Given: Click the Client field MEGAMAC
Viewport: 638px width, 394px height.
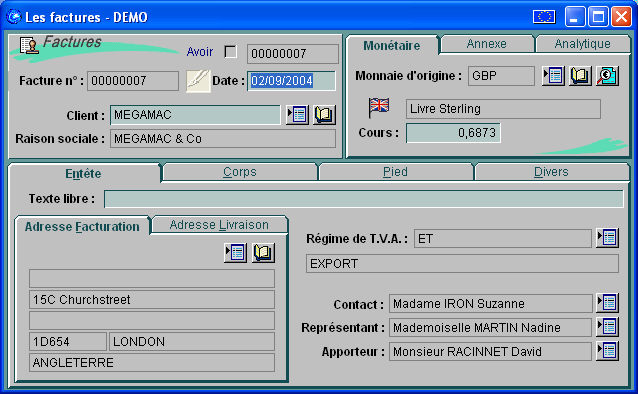Looking at the screenshot, I should [195, 115].
